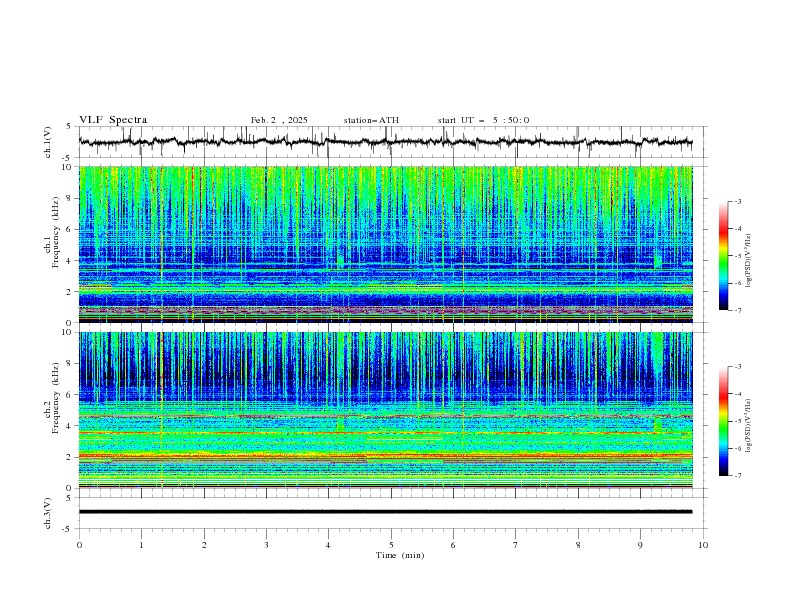The height and width of the screenshot is (612, 792).
Task: Click the ch.1 voltage waveform trace
Action: [386, 142]
